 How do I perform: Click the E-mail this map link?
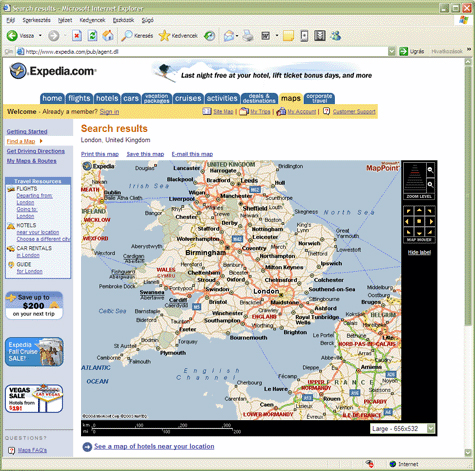[x=192, y=154]
